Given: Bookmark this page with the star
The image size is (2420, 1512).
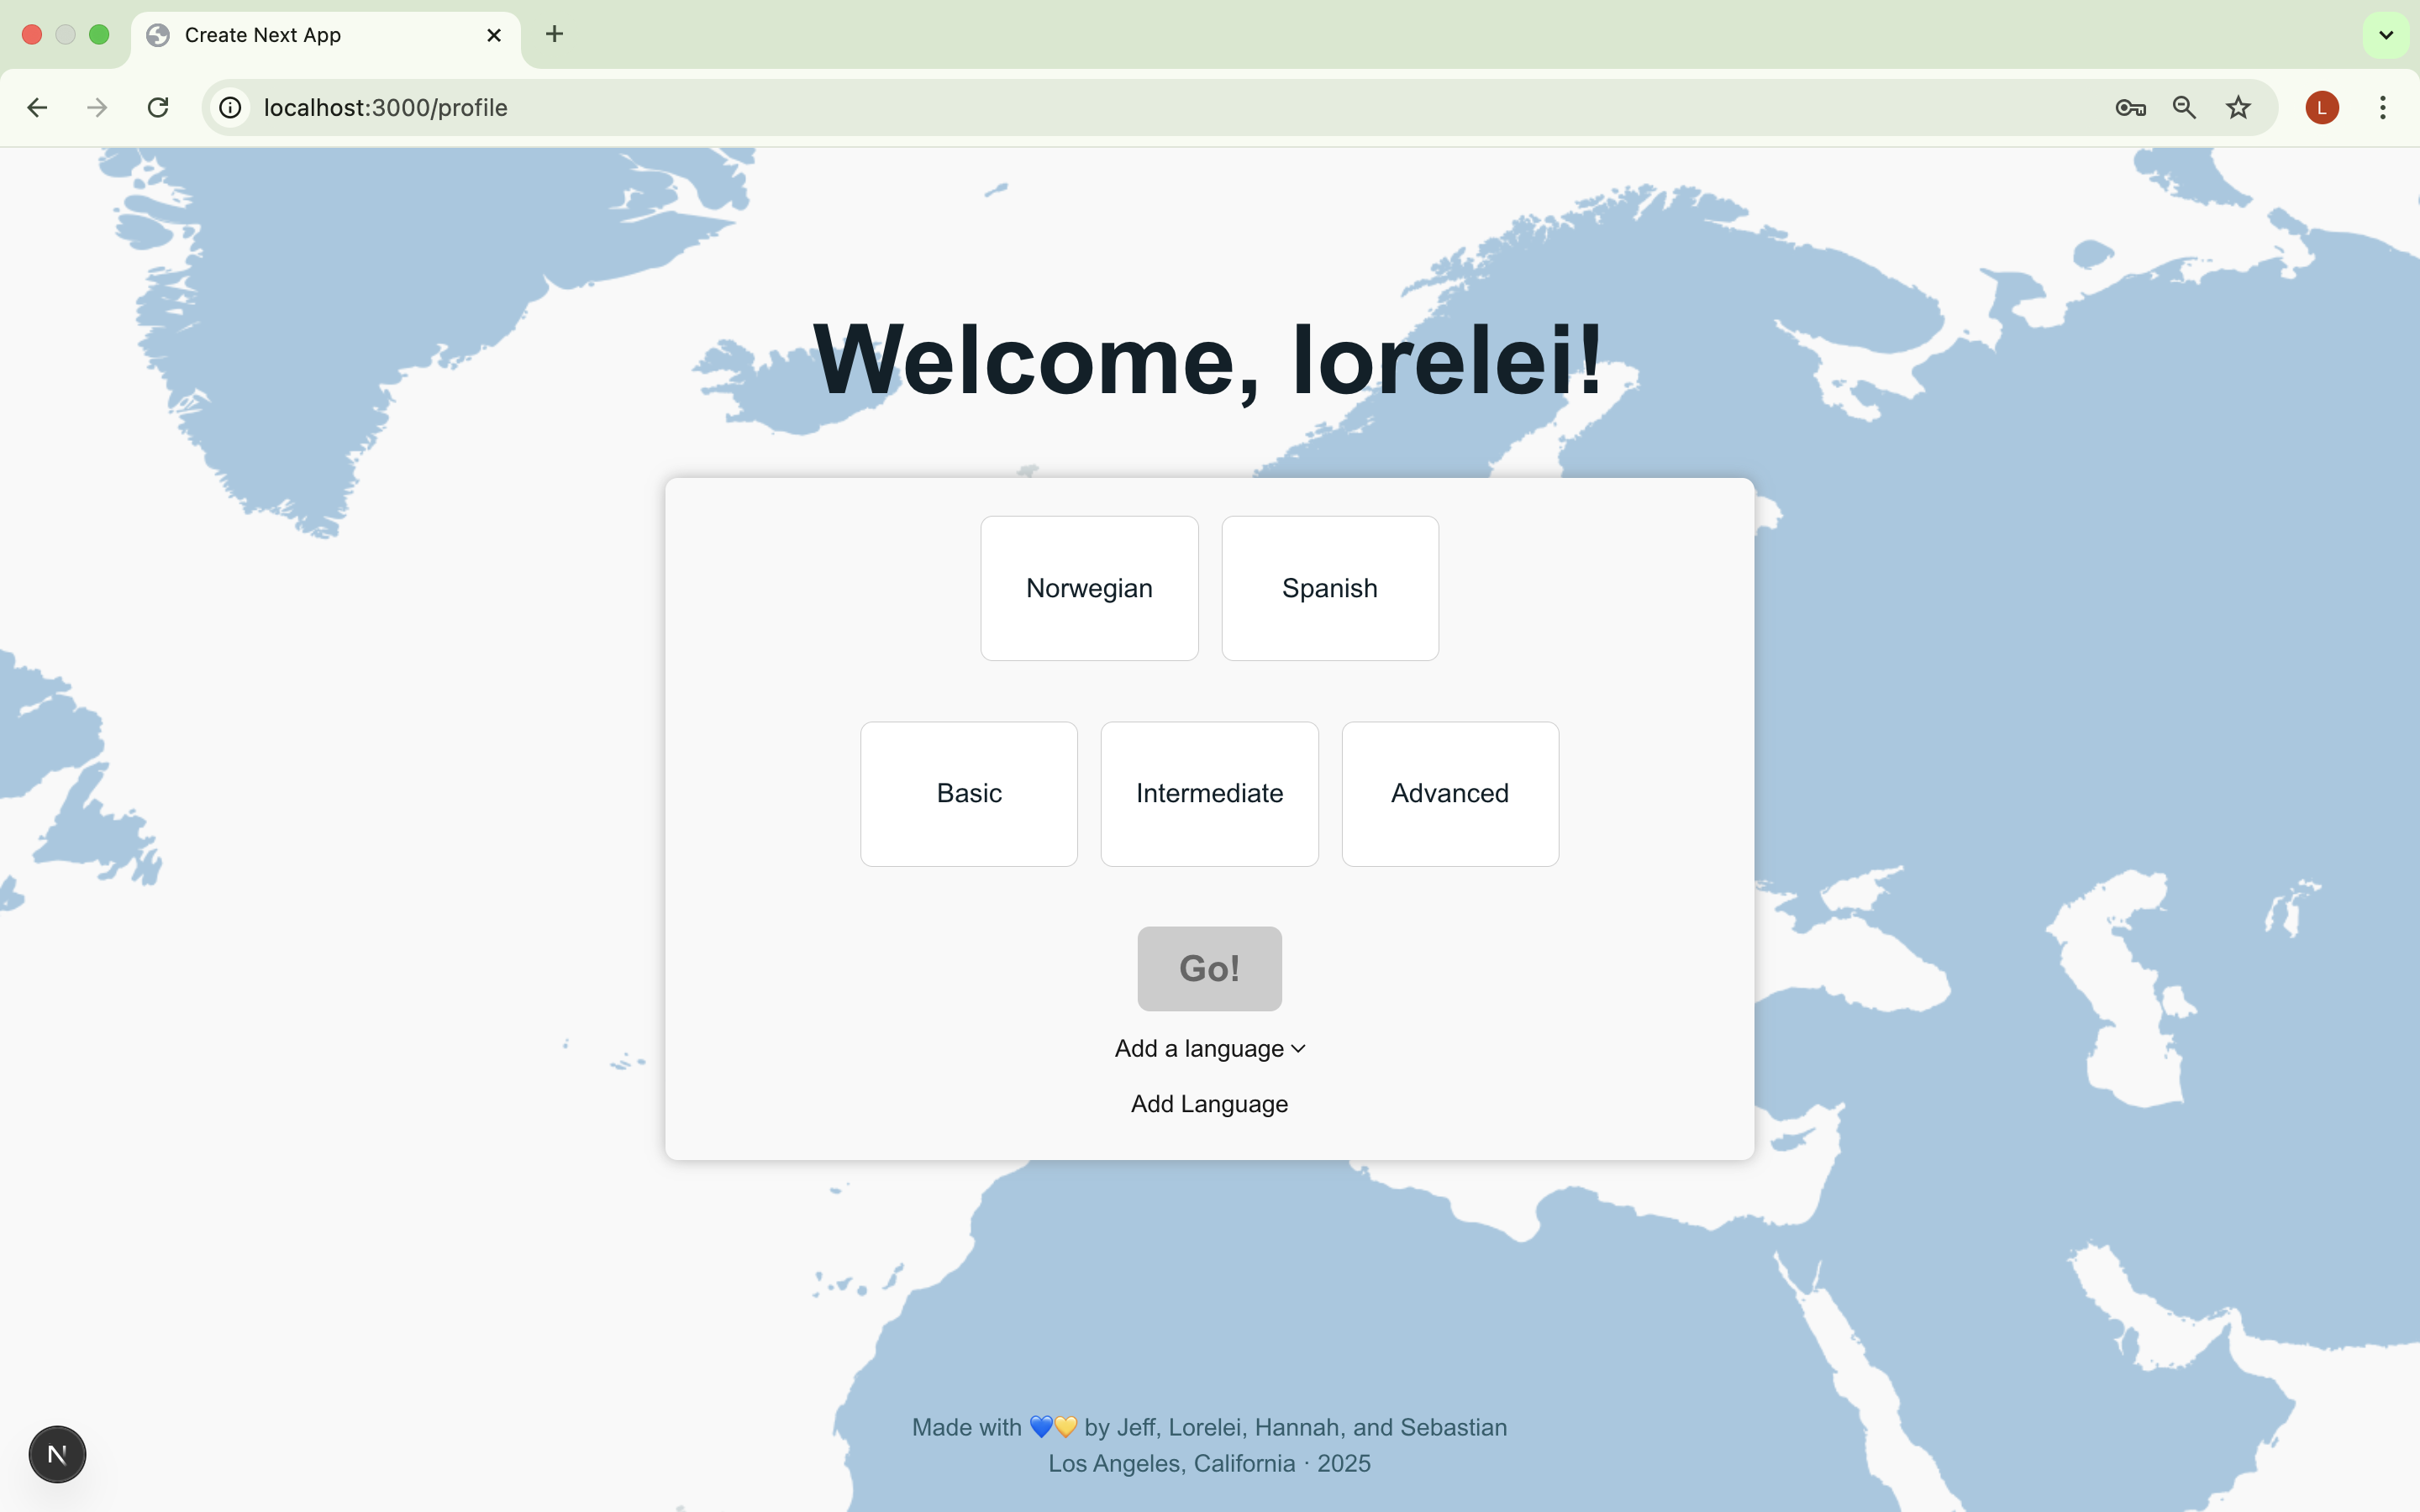Looking at the screenshot, I should (2238, 107).
